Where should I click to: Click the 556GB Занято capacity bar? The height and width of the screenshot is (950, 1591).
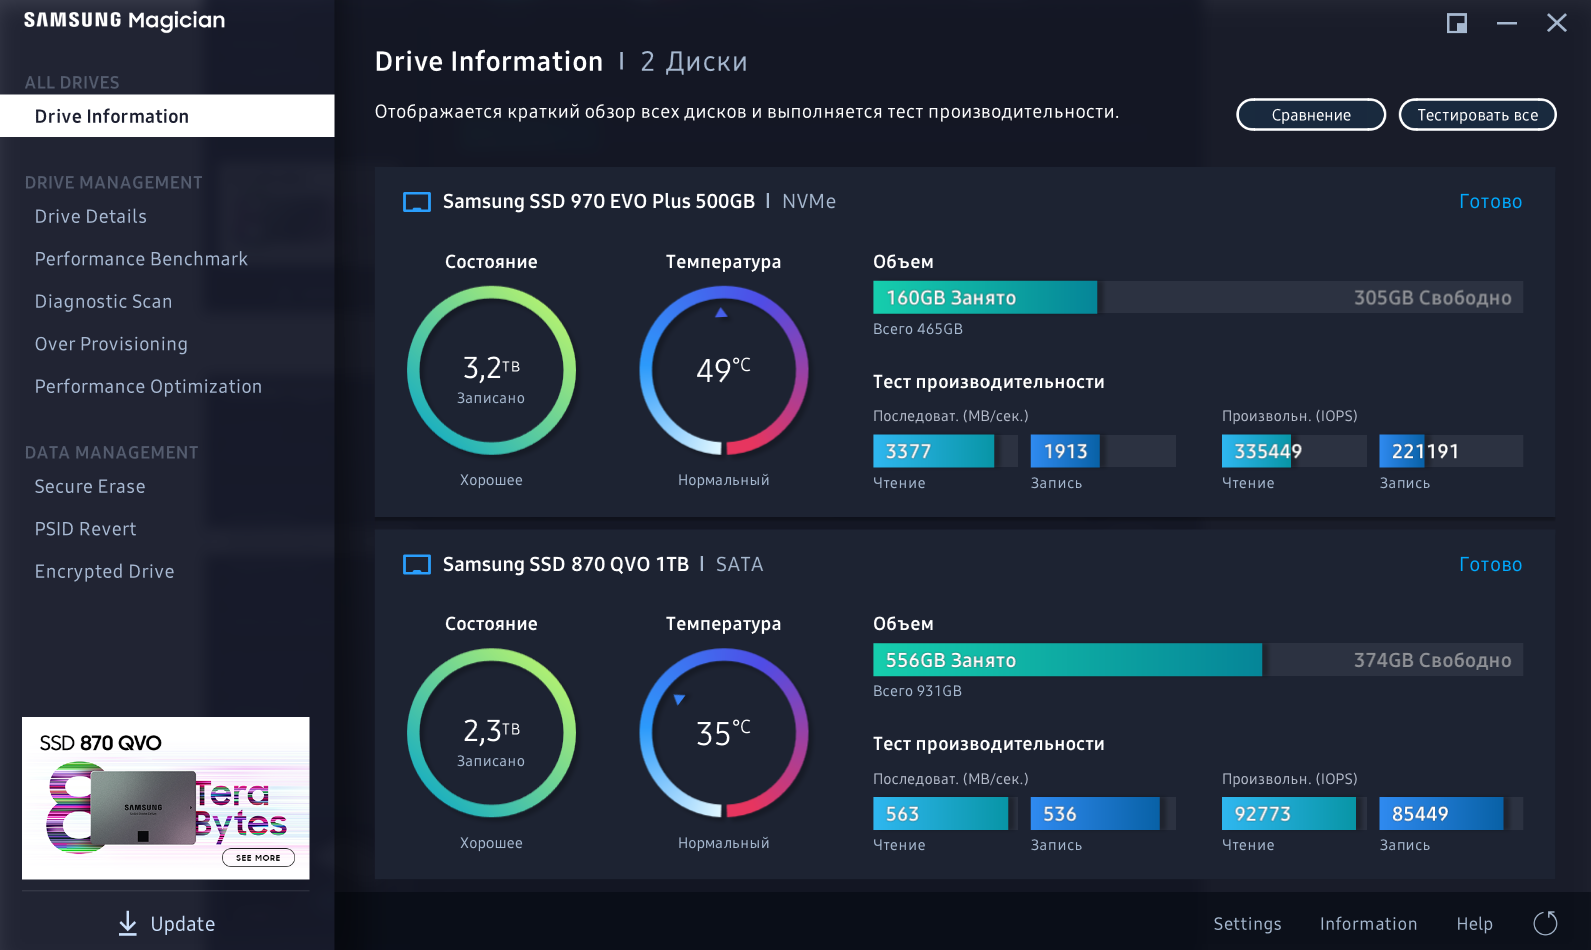pyautogui.click(x=1067, y=660)
